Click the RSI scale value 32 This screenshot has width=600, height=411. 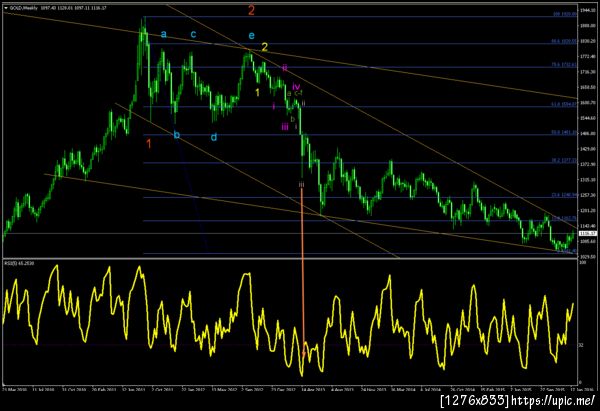(582, 345)
